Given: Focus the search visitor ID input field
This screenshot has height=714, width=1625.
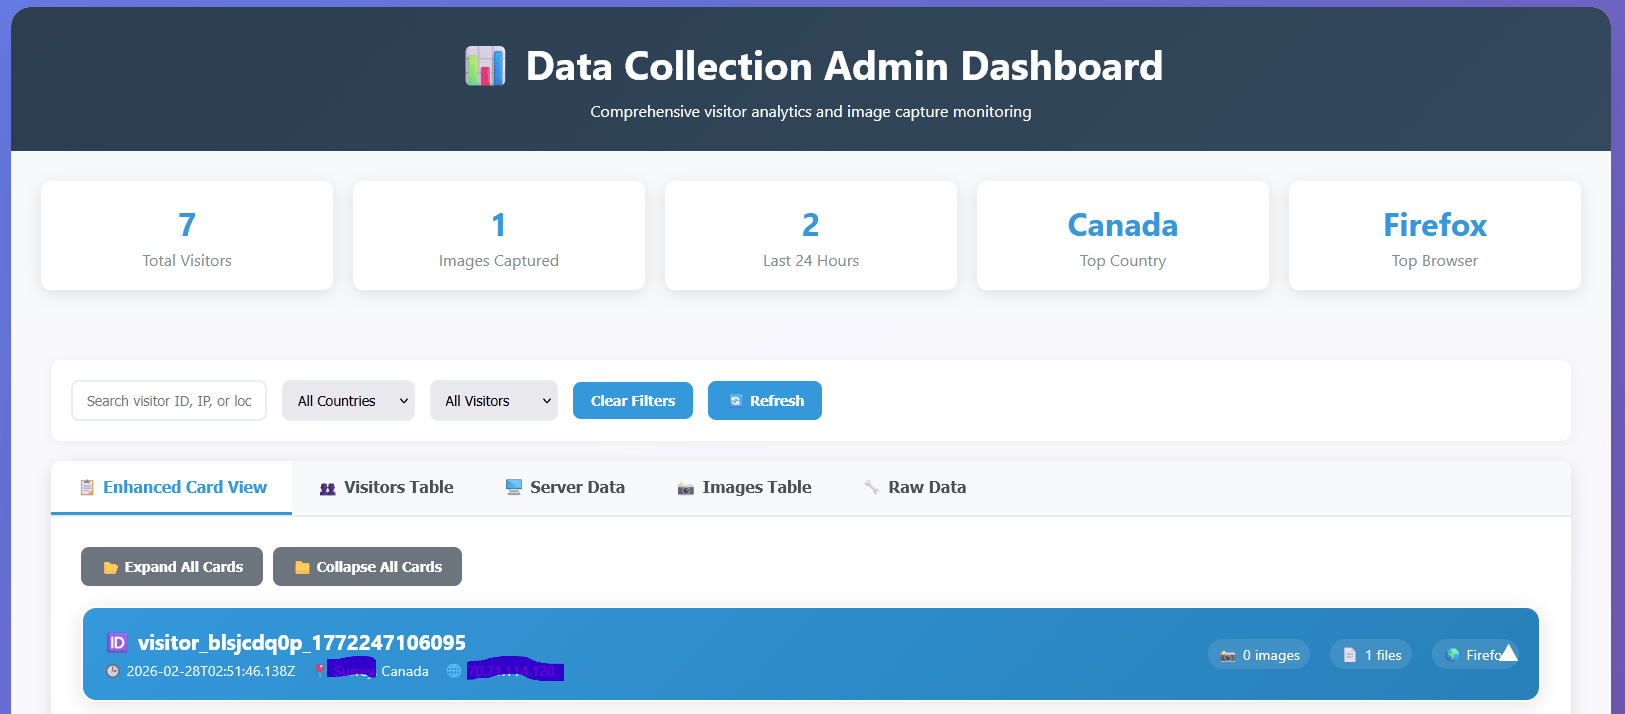Looking at the screenshot, I should pos(169,401).
